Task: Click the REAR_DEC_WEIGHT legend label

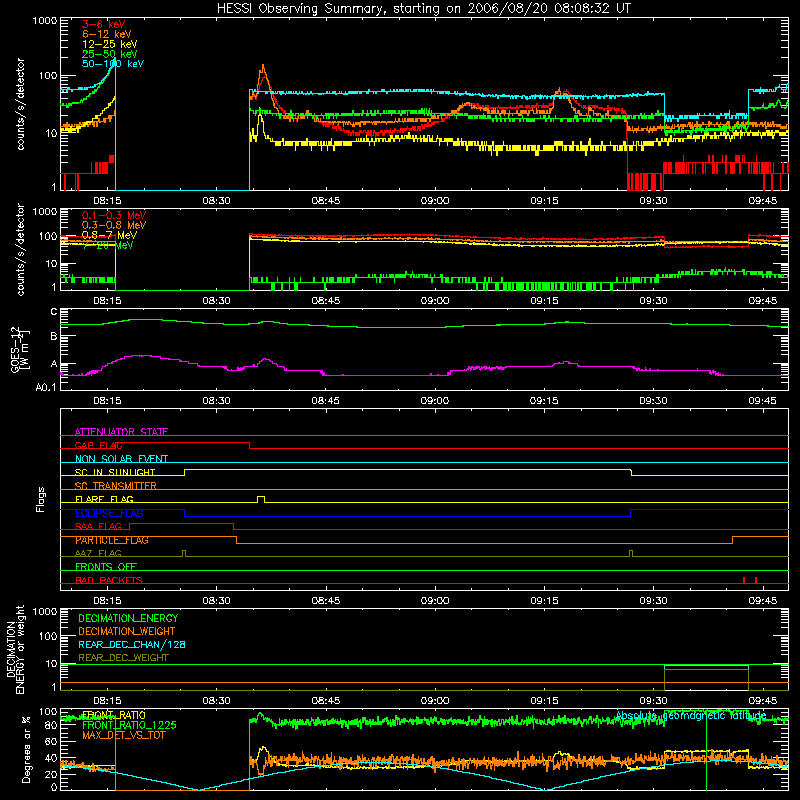Action: (123, 658)
